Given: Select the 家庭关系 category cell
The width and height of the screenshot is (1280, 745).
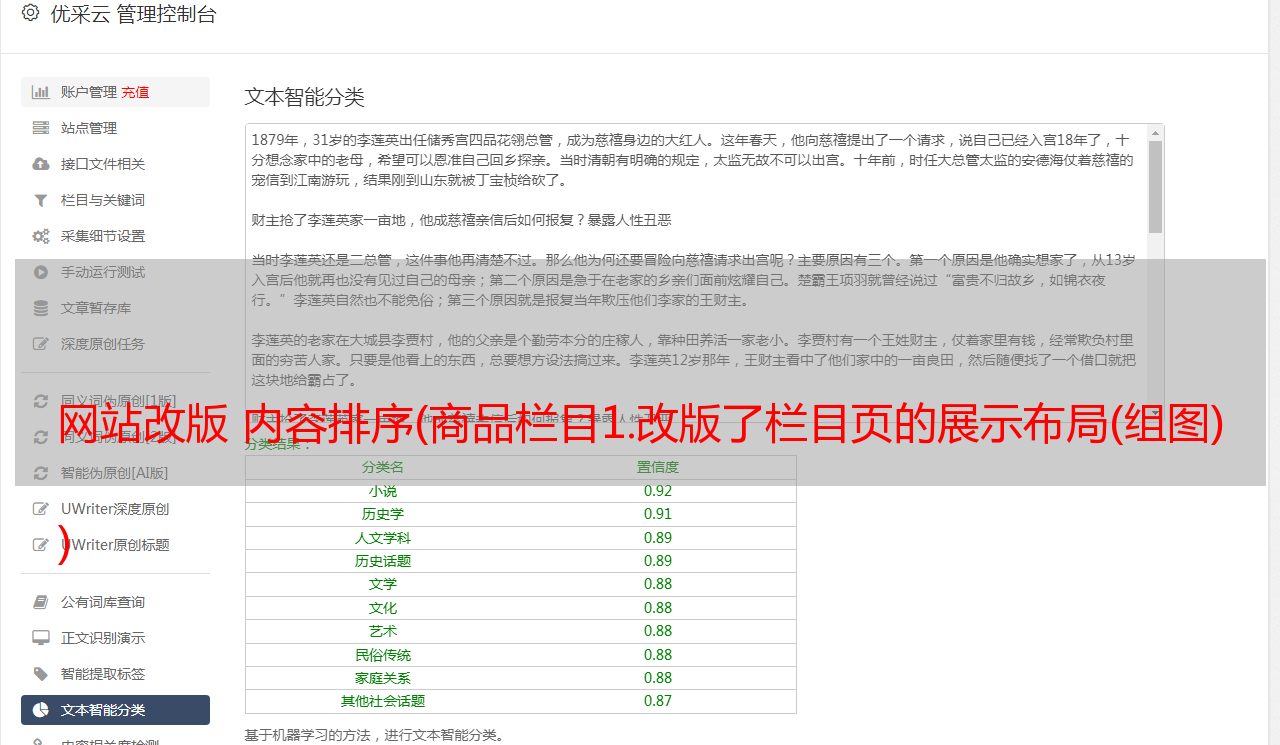Looking at the screenshot, I should pyautogui.click(x=383, y=678).
